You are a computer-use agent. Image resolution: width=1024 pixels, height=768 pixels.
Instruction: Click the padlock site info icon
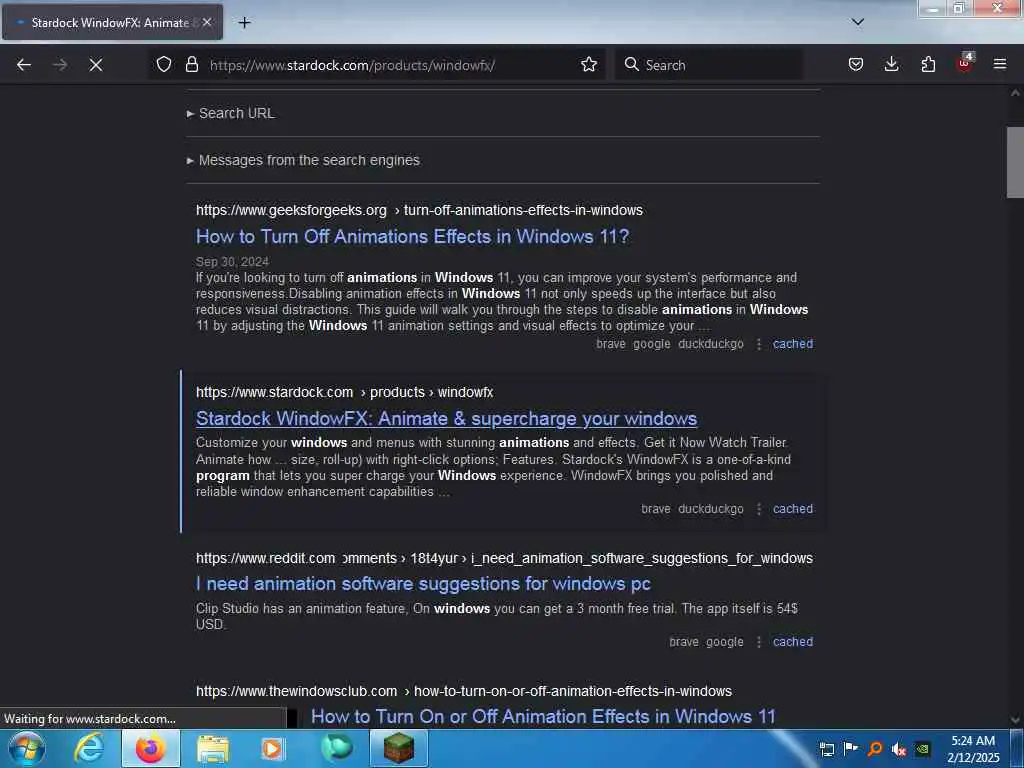tap(191, 64)
